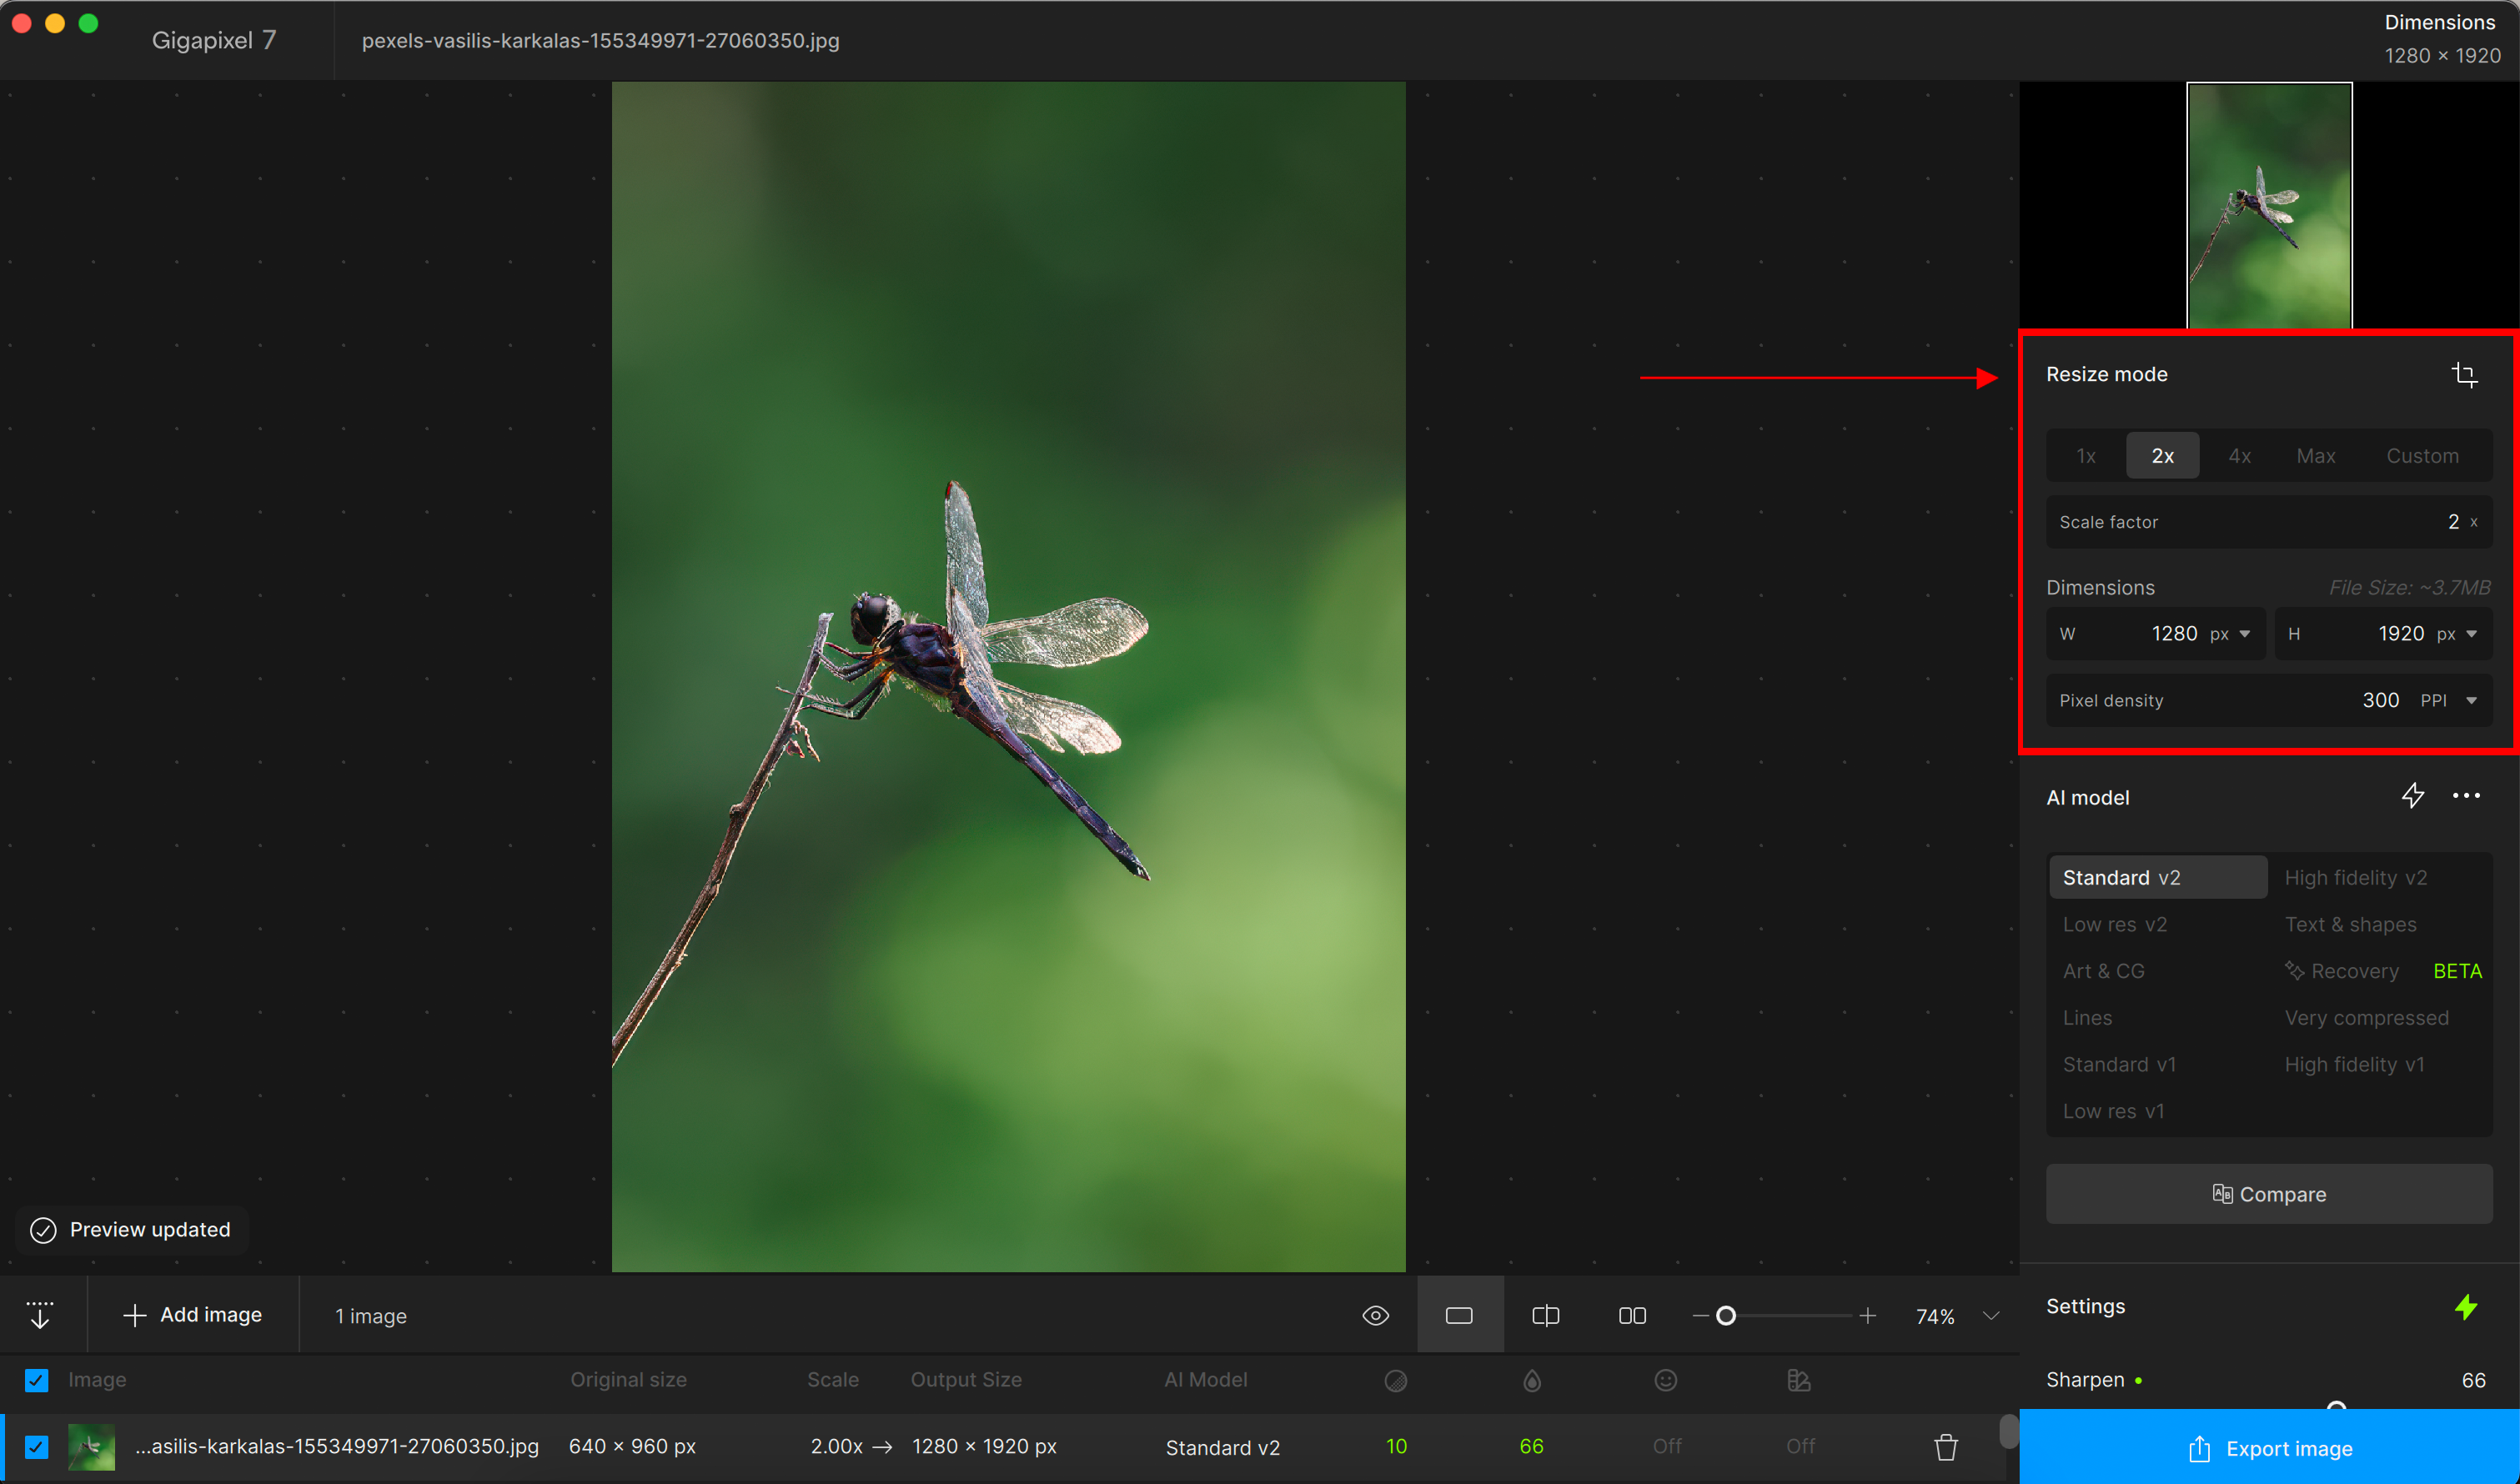This screenshot has width=2520, height=1484.
Task: Click the green Settings lightning icon
Action: tap(2466, 1307)
